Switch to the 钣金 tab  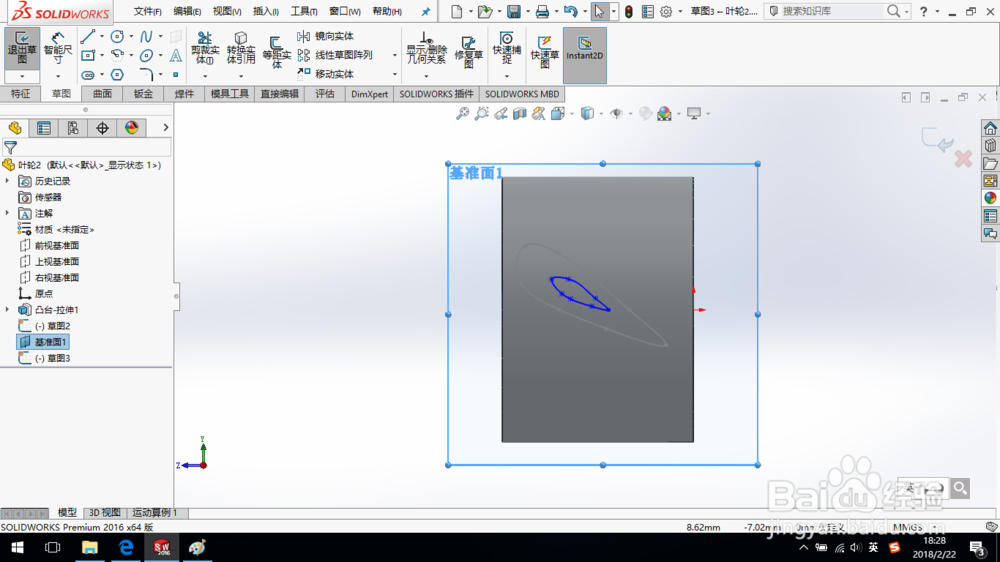pos(143,94)
